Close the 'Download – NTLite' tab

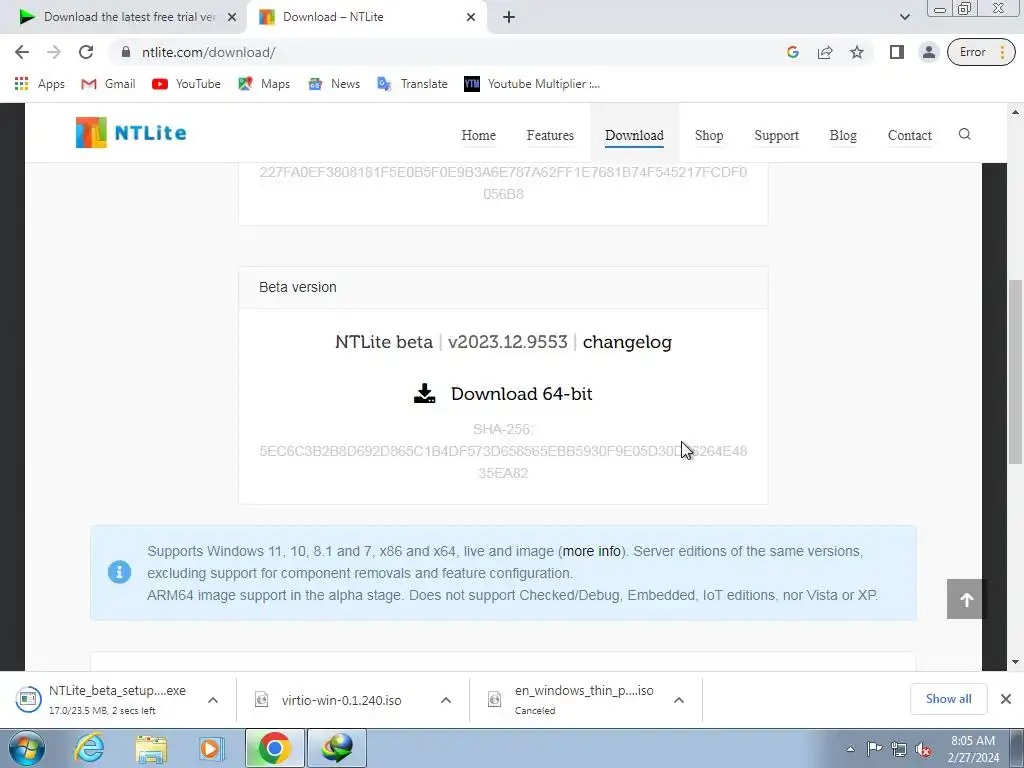coord(471,17)
